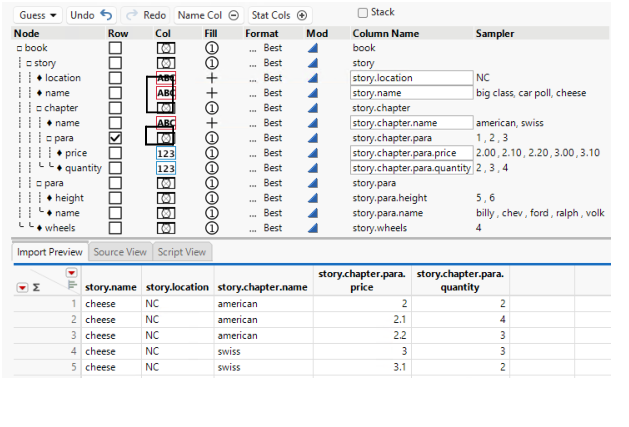Viewport: 629px width, 427px height.
Task: Click the Name Col minus button
Action: coord(208,15)
